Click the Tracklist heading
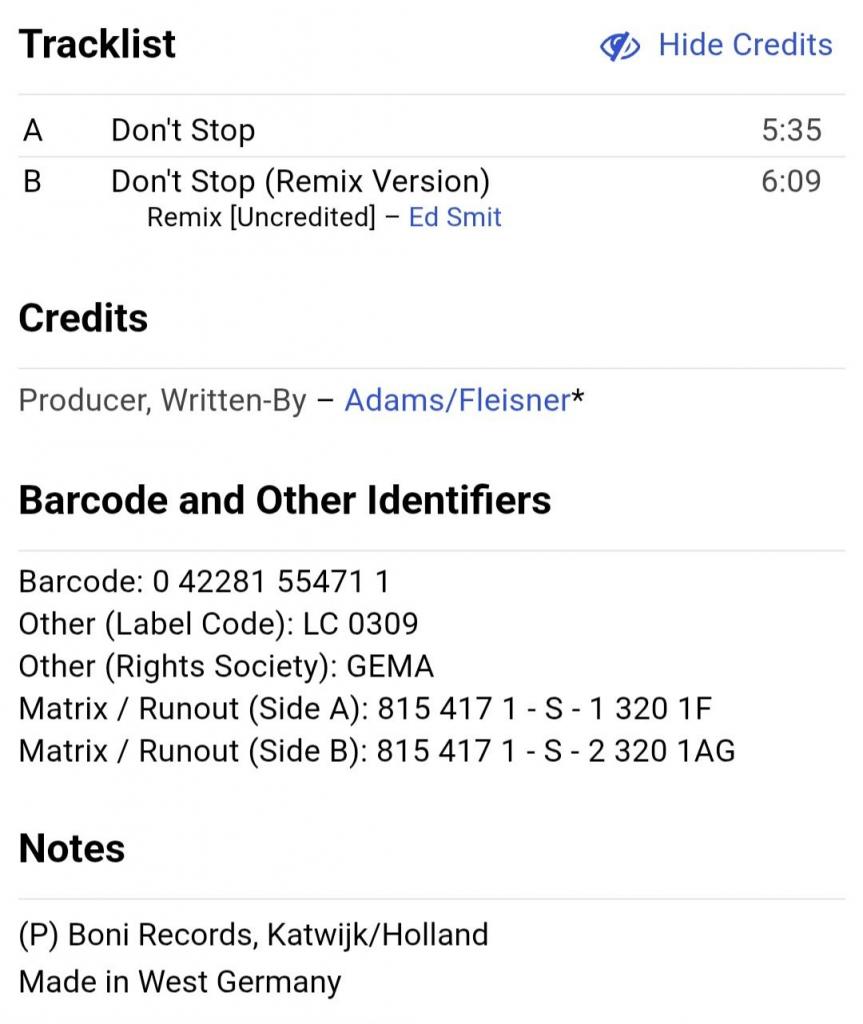Screen dimensions: 863x1024 pos(97,44)
